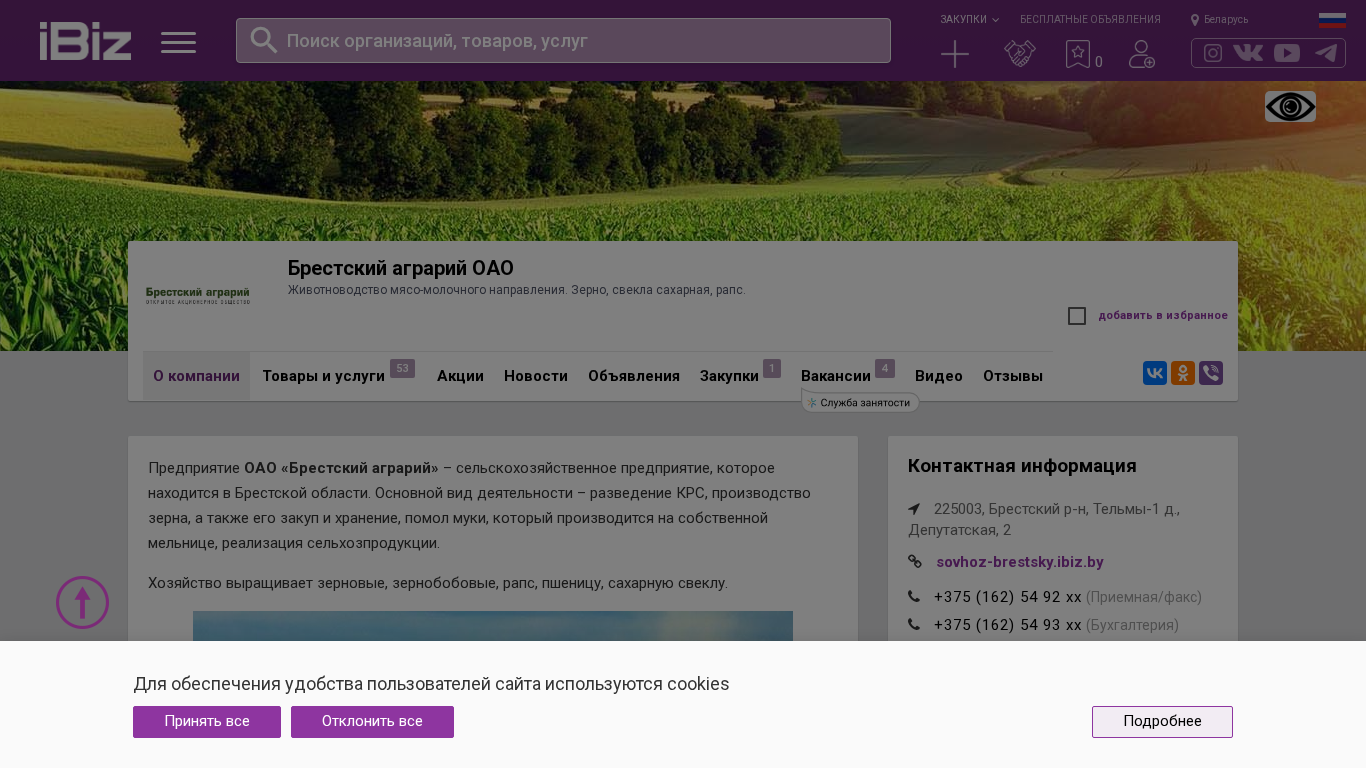Open Бесплатные объявления link
The height and width of the screenshot is (768, 1366).
tap(1090, 19)
